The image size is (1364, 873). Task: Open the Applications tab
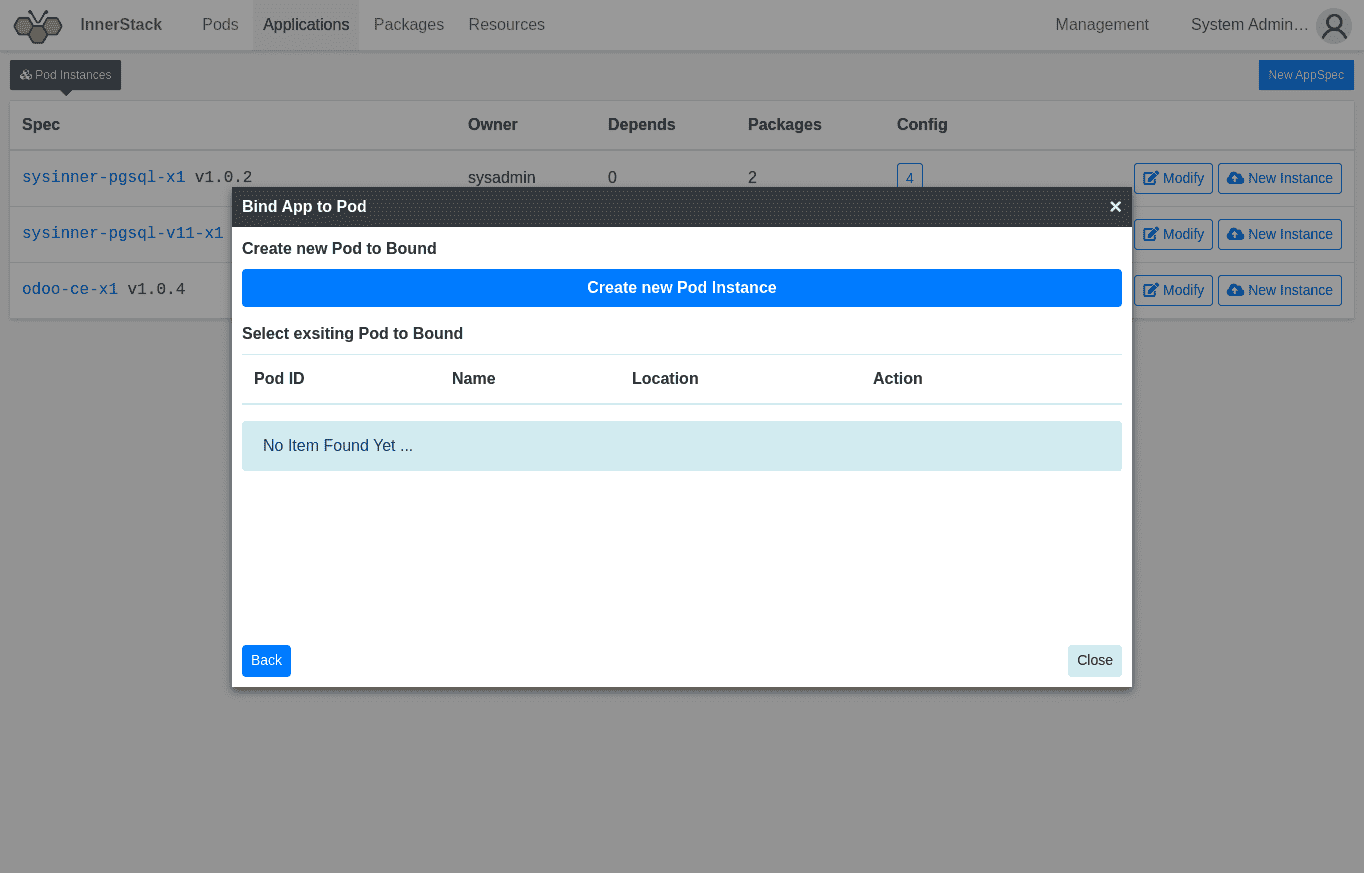306,25
